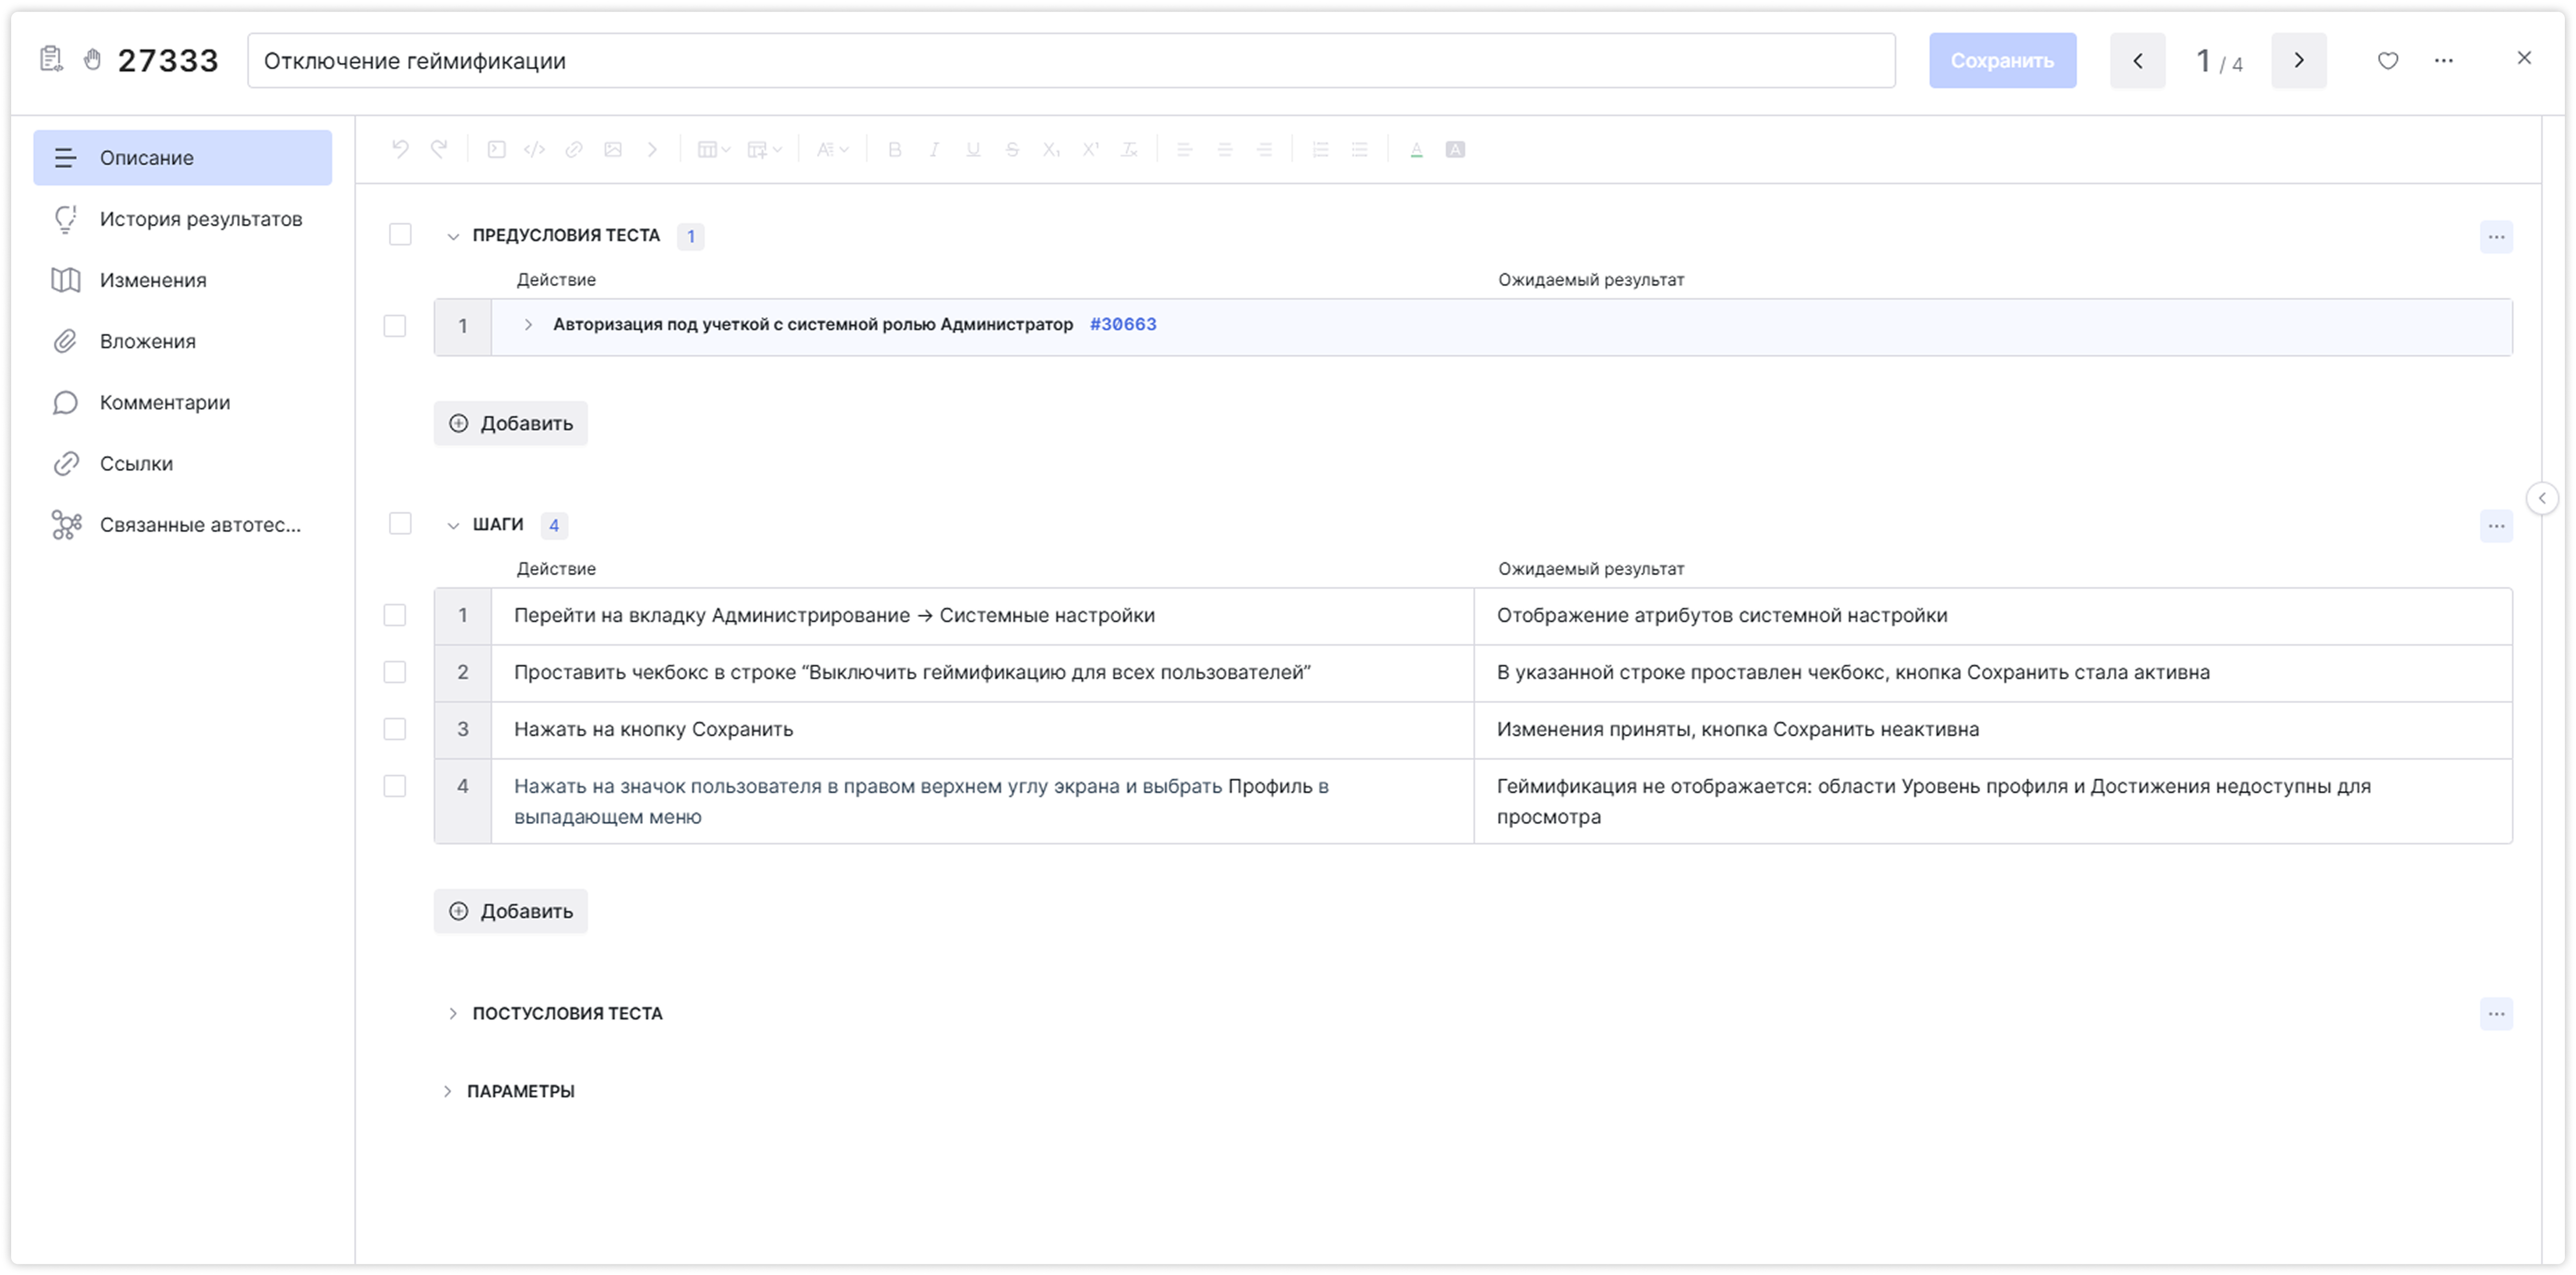Expand the collapsed right side panel arrow
The height and width of the screenshot is (1275, 2576).
tap(2542, 498)
